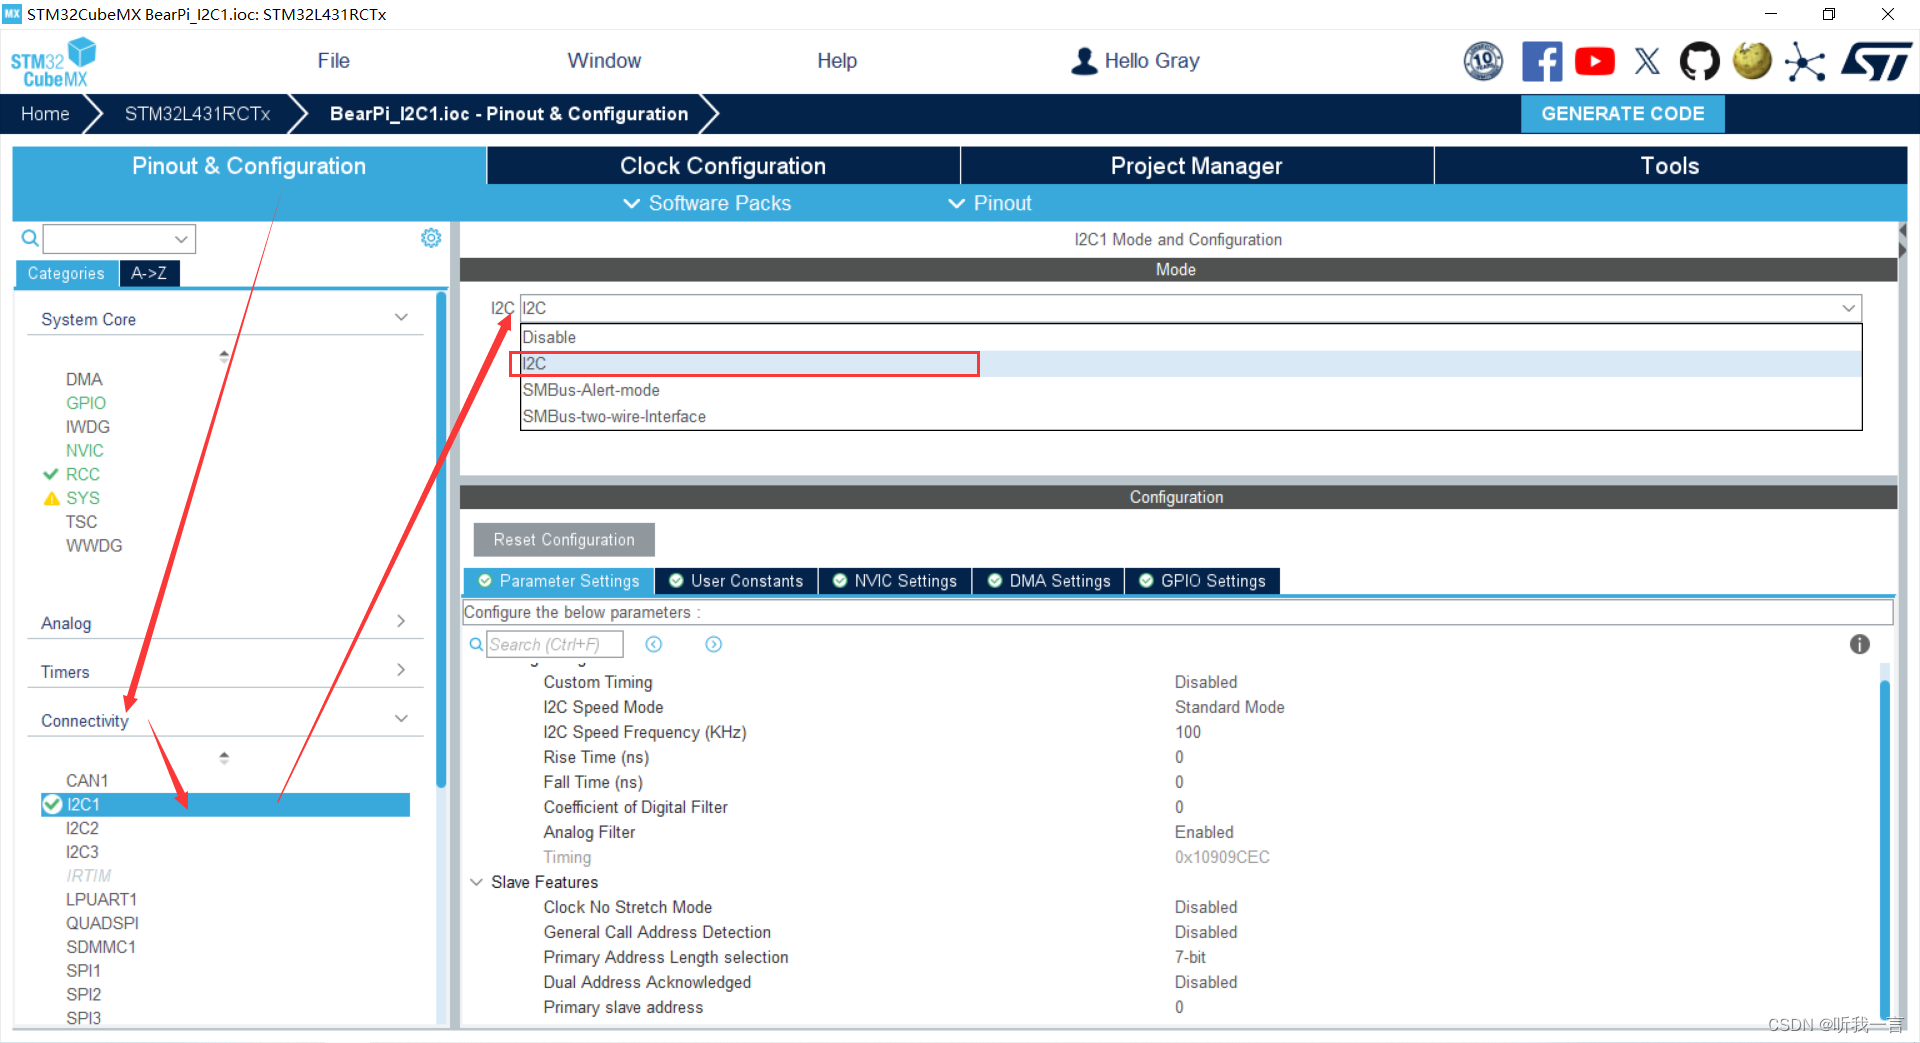
Task: Open the GPIO Settings tab
Action: click(x=1203, y=581)
